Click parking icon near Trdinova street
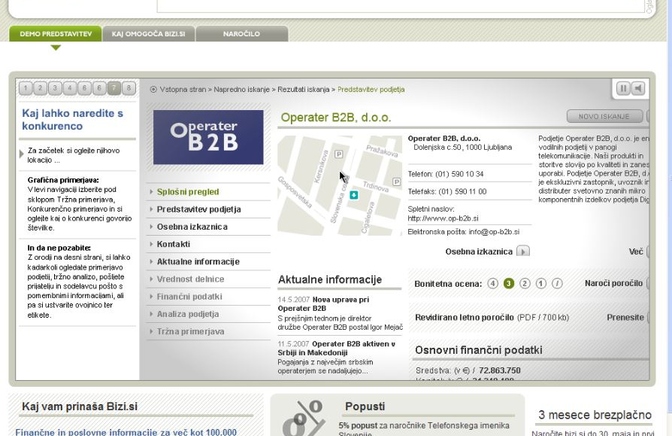 397,182
